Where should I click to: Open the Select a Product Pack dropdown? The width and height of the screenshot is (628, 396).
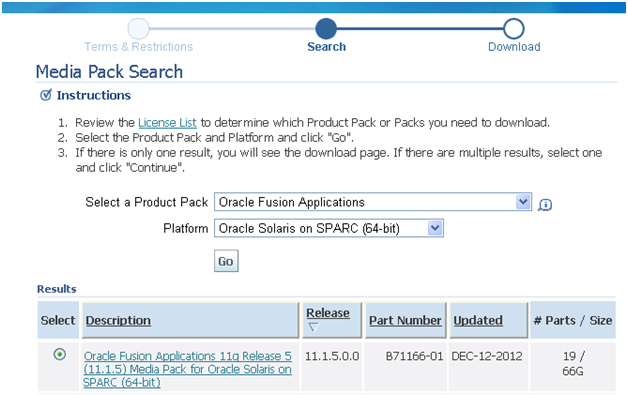tap(373, 202)
